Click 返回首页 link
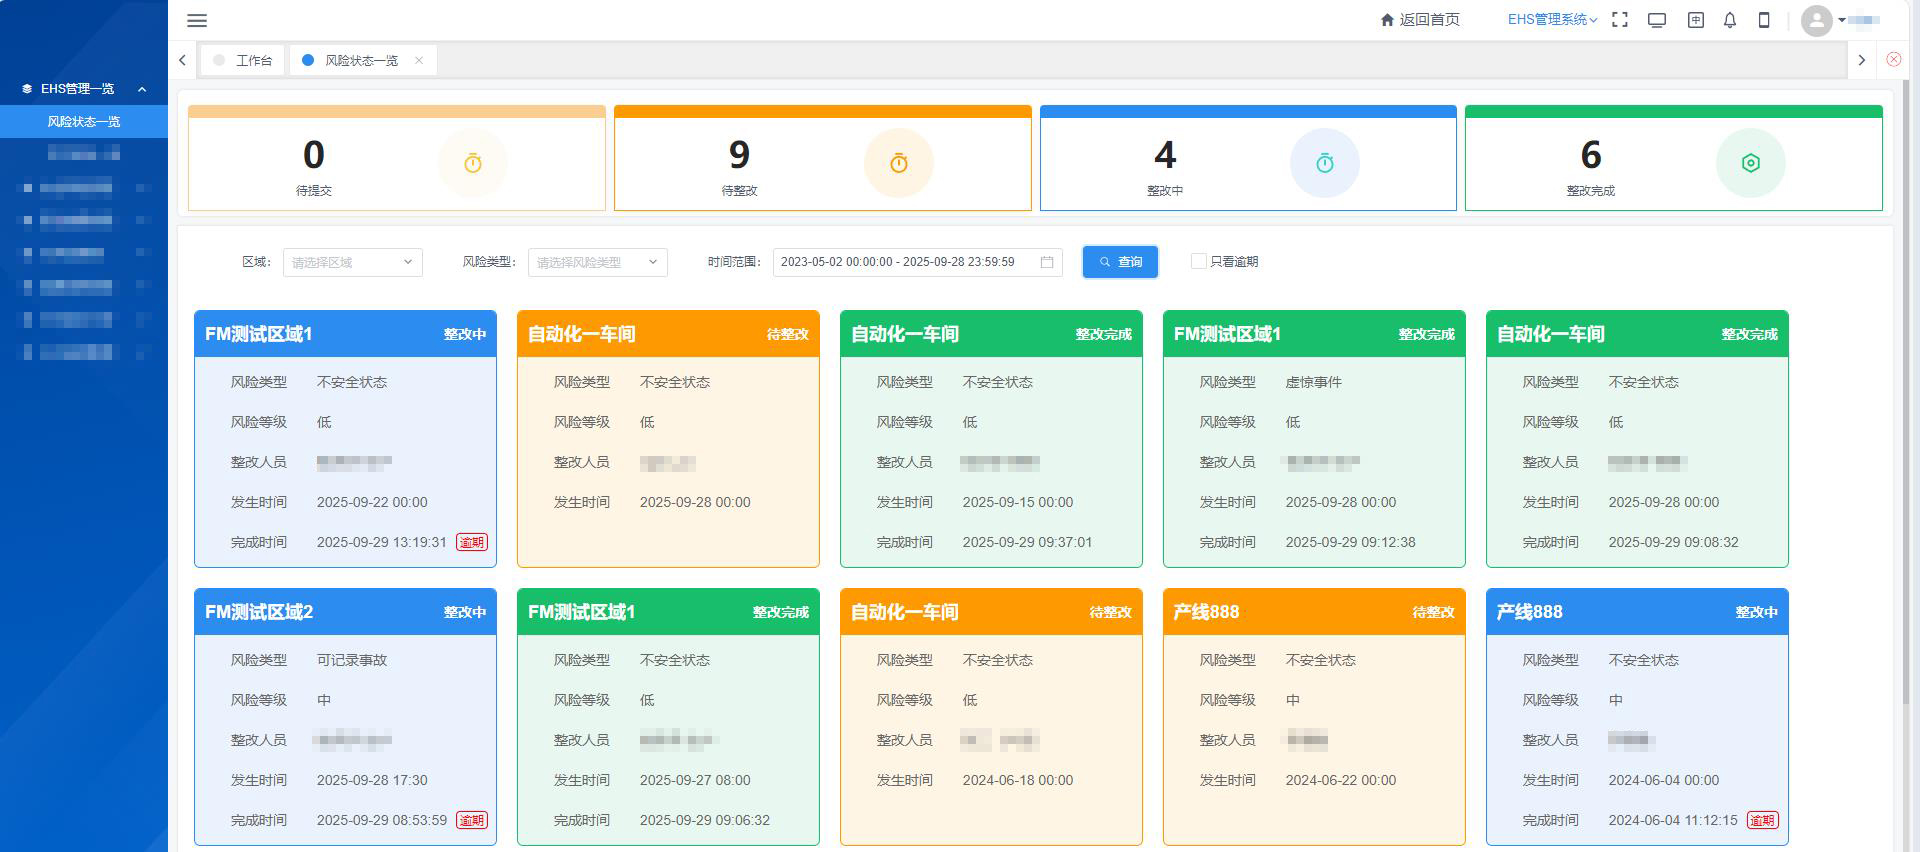 point(1420,20)
